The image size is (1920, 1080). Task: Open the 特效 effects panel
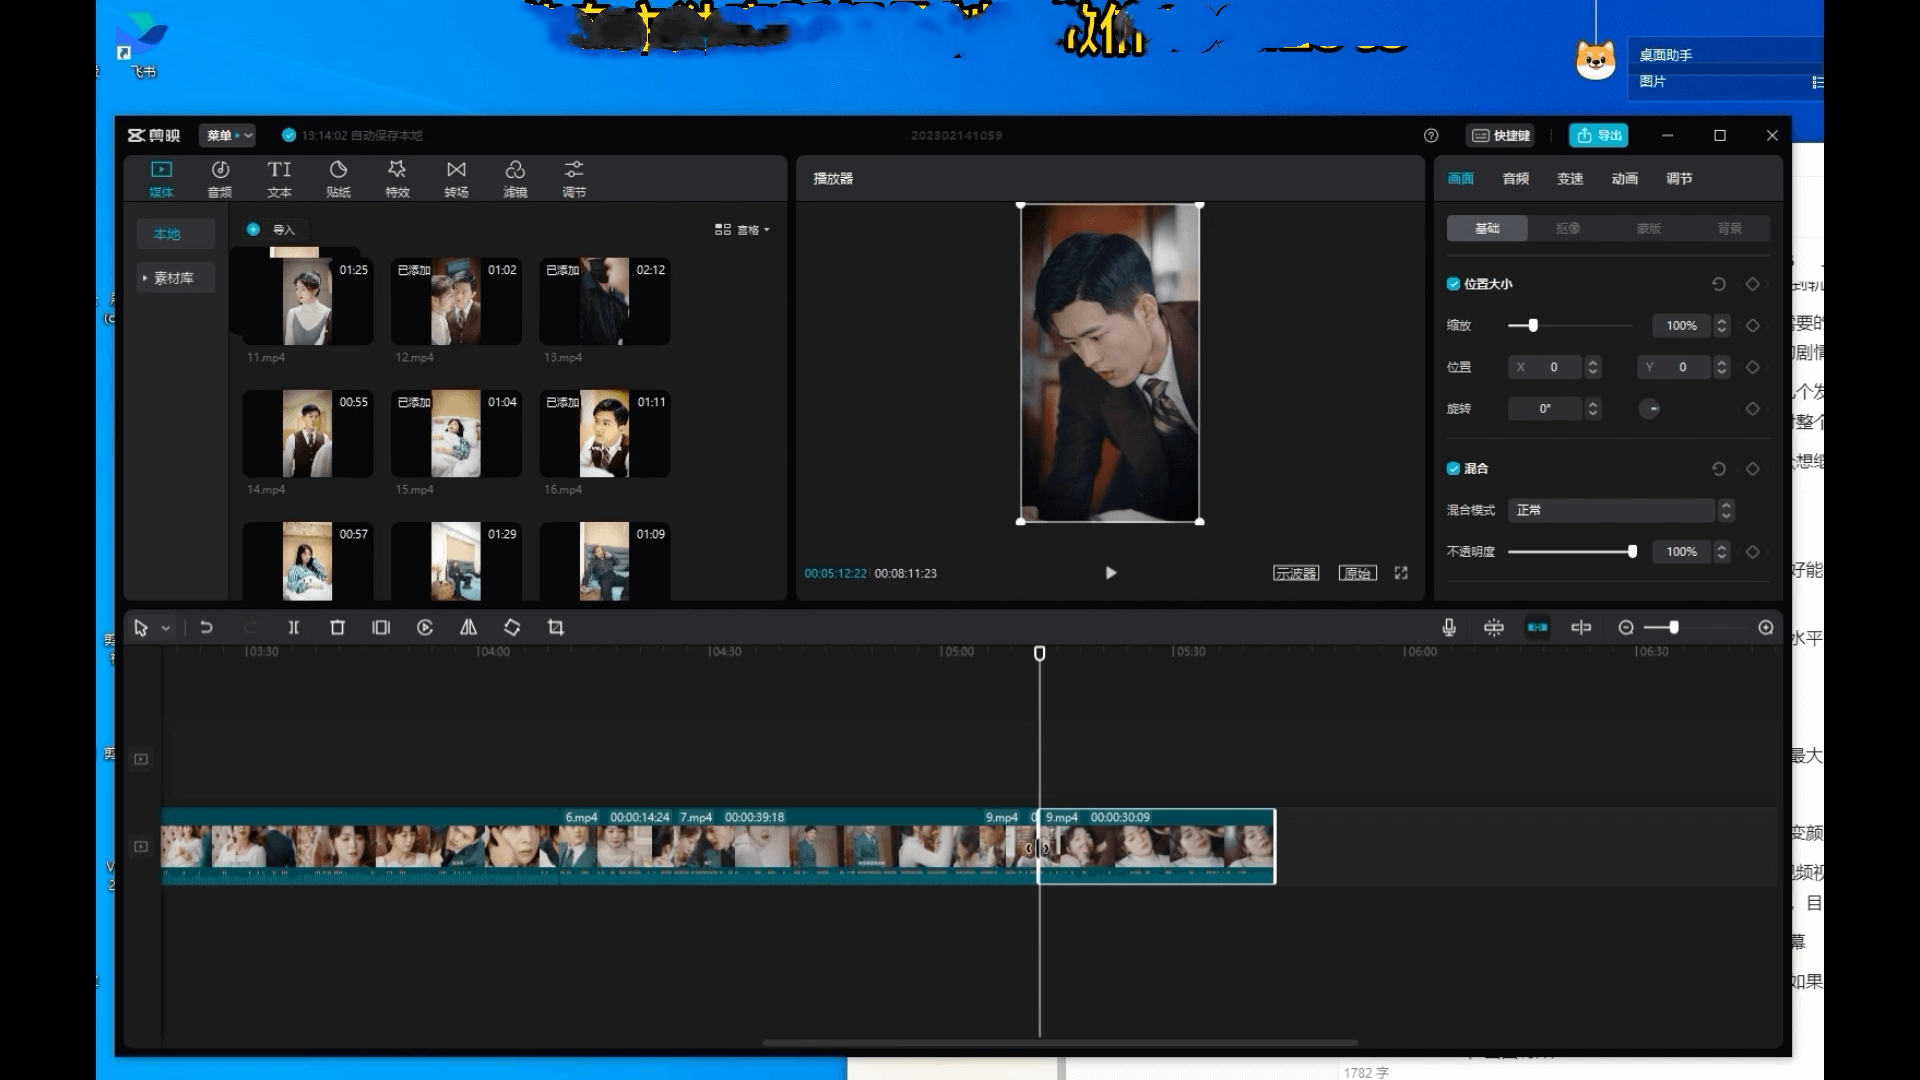coord(397,179)
